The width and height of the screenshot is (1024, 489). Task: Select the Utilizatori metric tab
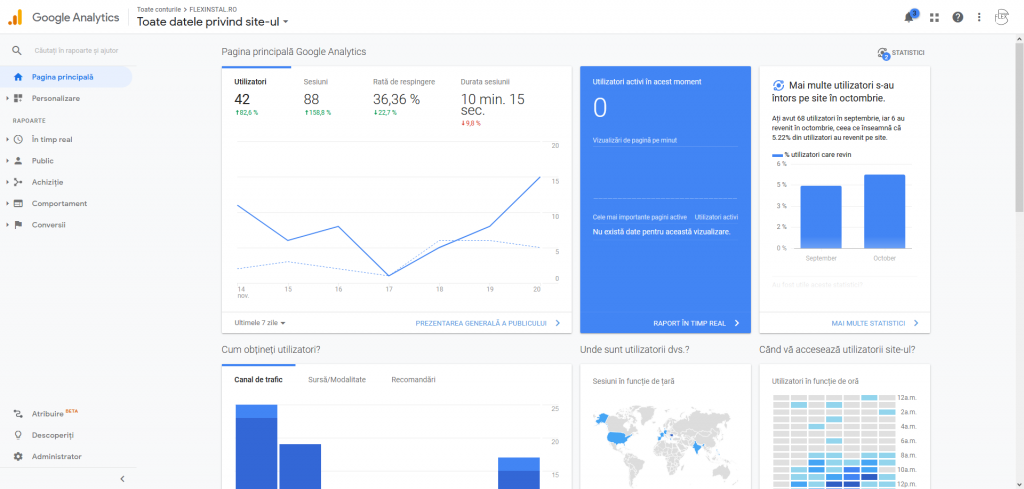point(257,97)
